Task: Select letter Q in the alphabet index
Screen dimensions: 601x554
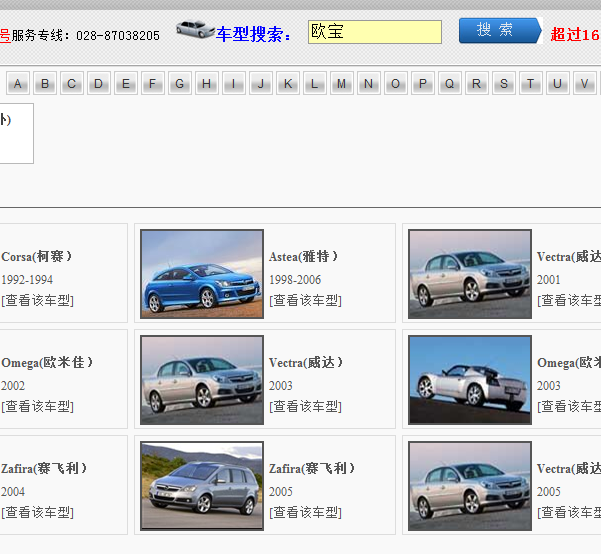Action: pyautogui.click(x=450, y=83)
